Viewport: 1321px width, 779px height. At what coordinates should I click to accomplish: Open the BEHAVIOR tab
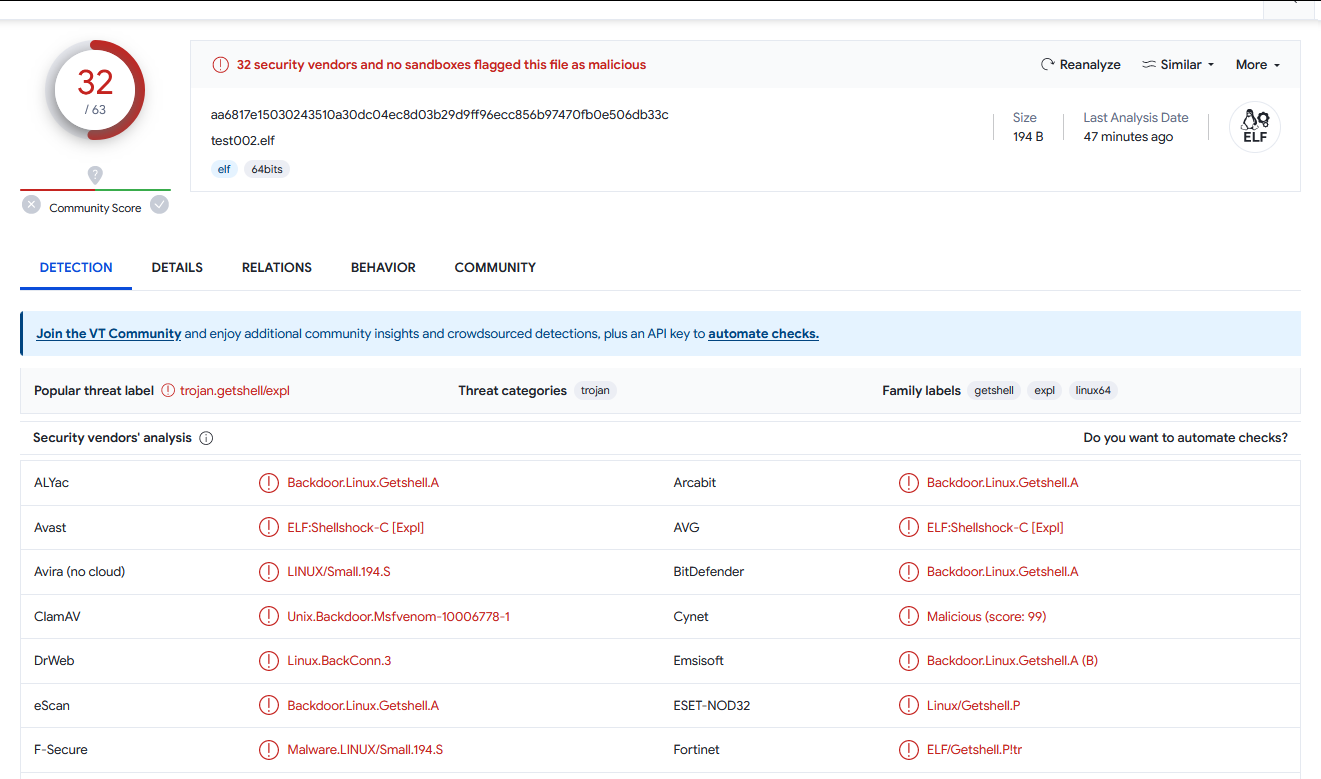pyautogui.click(x=383, y=267)
